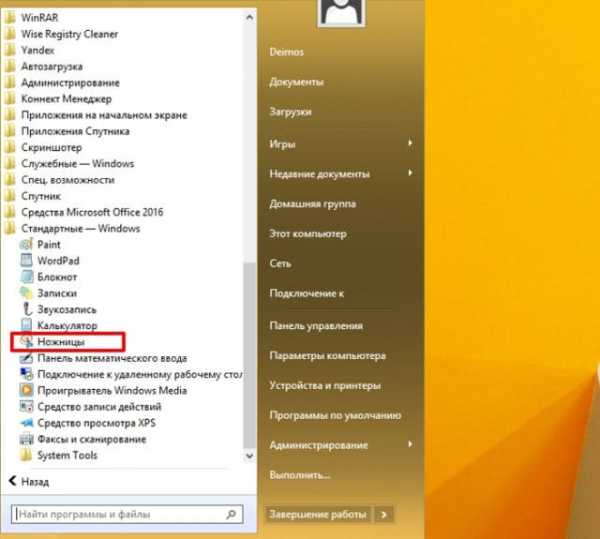Click the Завершение работы button
The width and height of the screenshot is (600, 539).
tap(318, 515)
